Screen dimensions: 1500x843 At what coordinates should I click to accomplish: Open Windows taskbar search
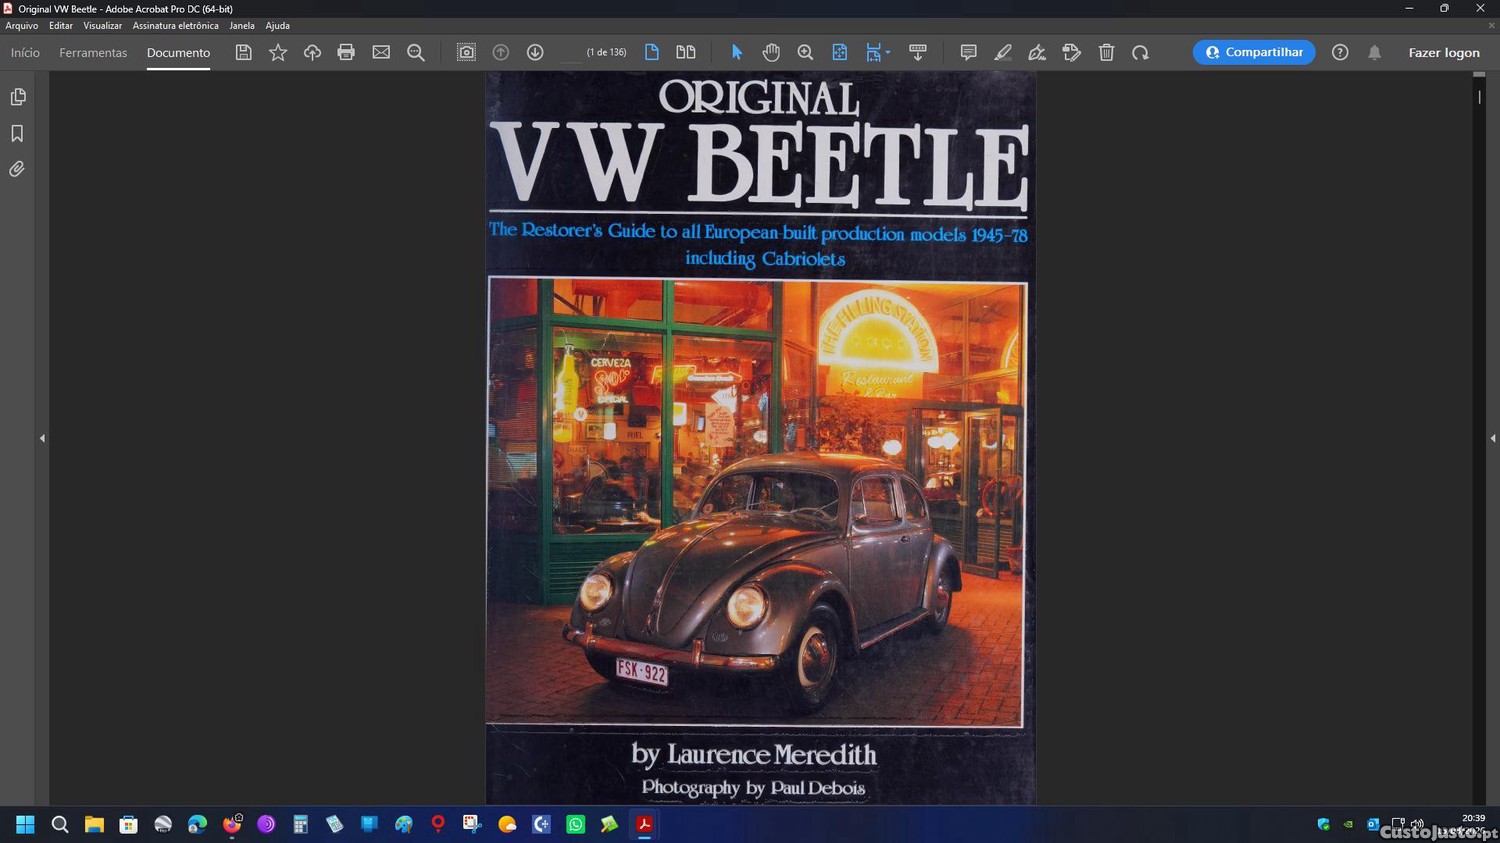[x=60, y=824]
